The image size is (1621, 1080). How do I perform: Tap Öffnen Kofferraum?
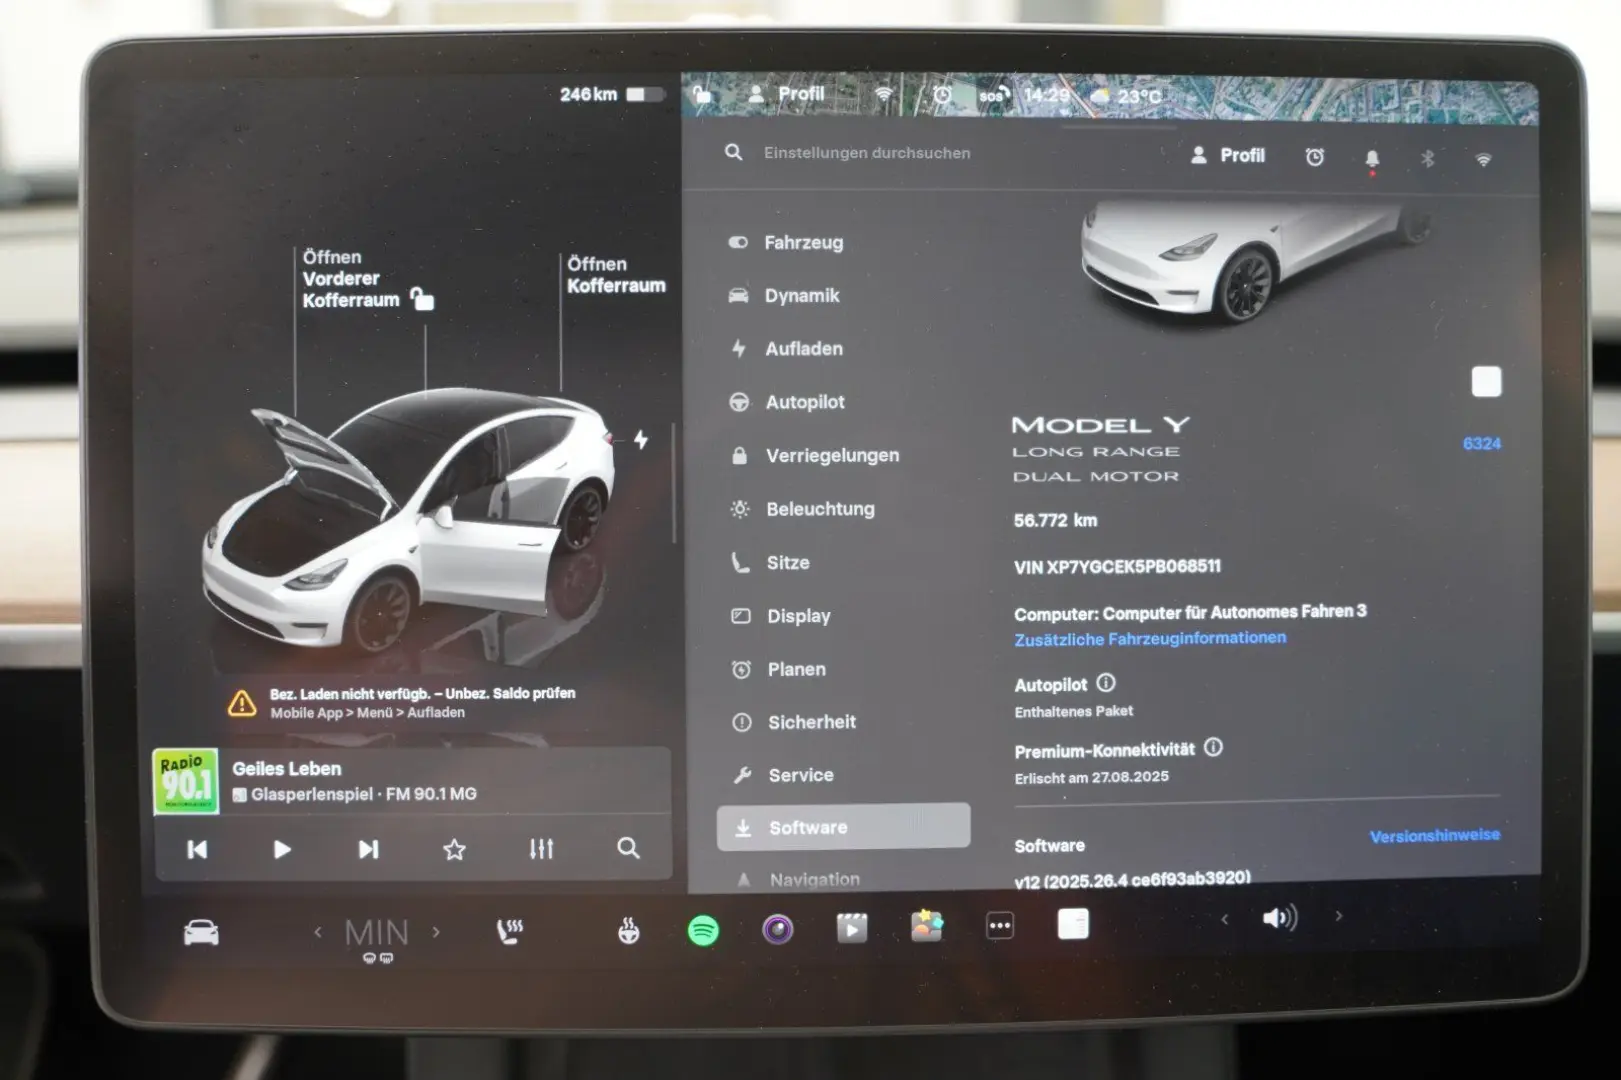click(x=615, y=275)
